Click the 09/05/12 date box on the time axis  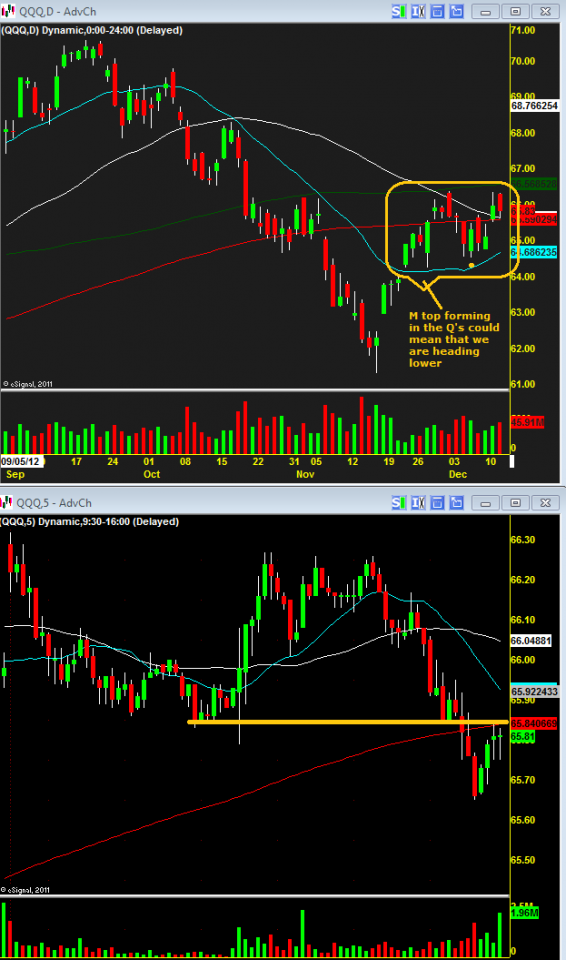pos(22,462)
